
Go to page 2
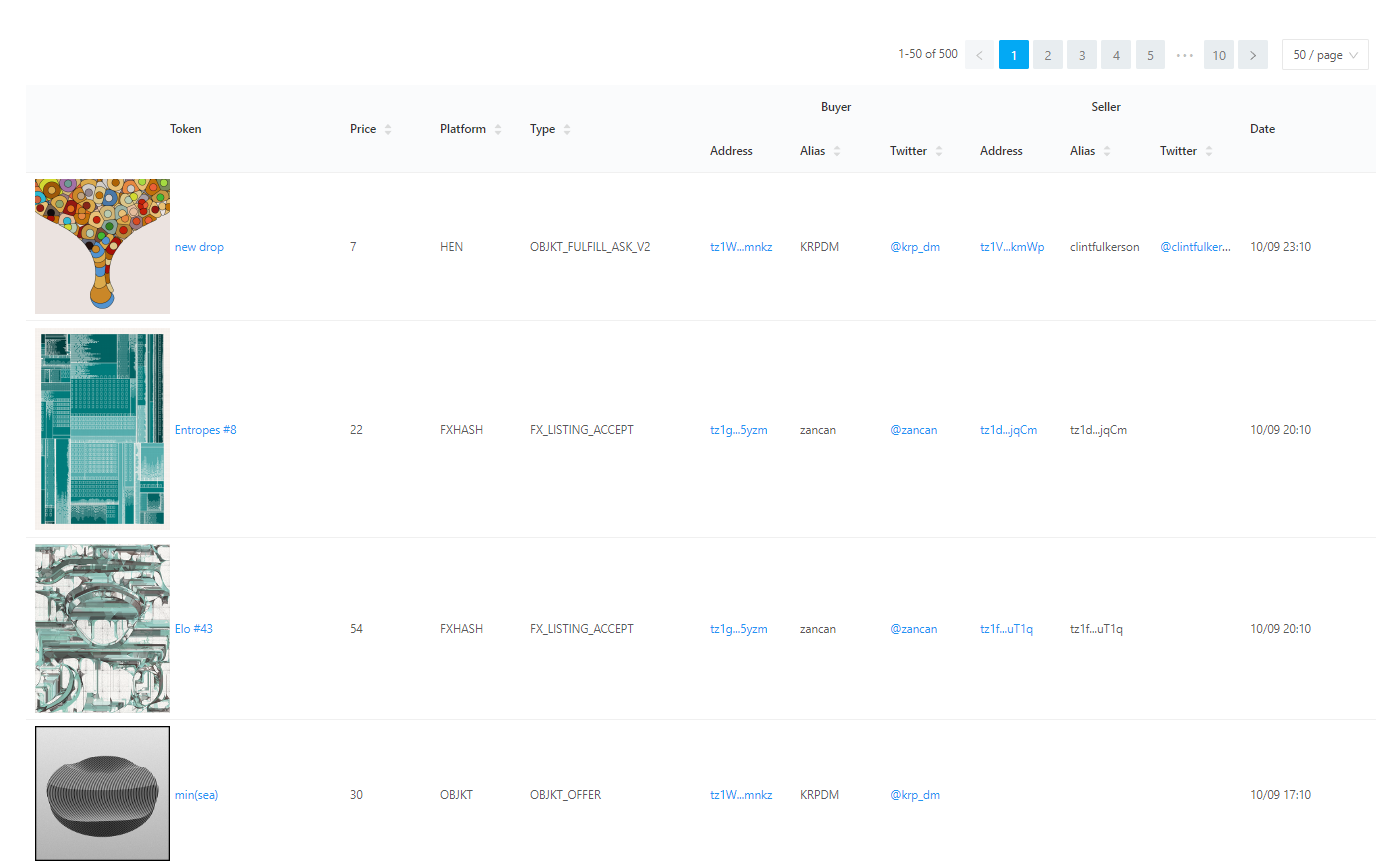click(x=1048, y=55)
